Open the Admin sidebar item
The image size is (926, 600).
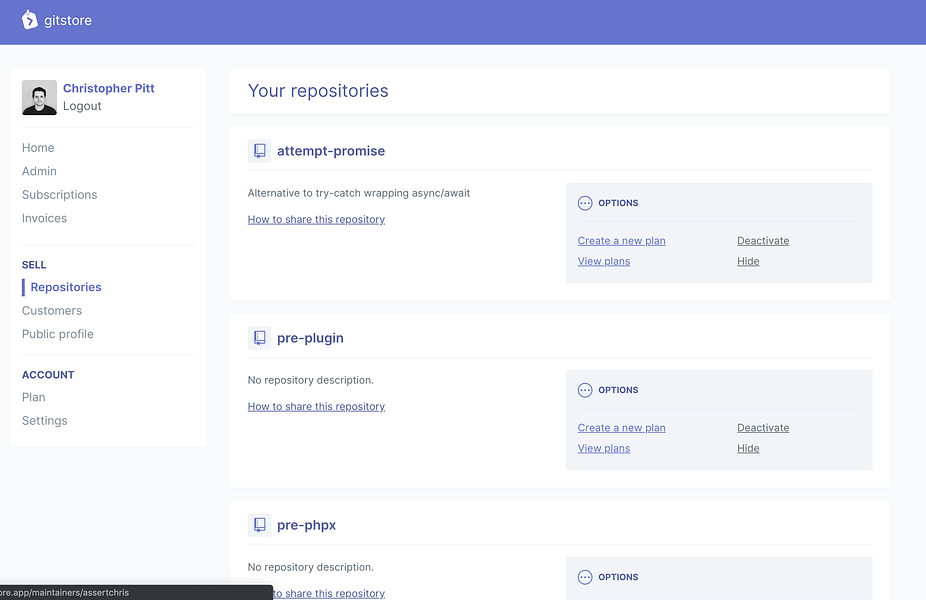(x=39, y=171)
